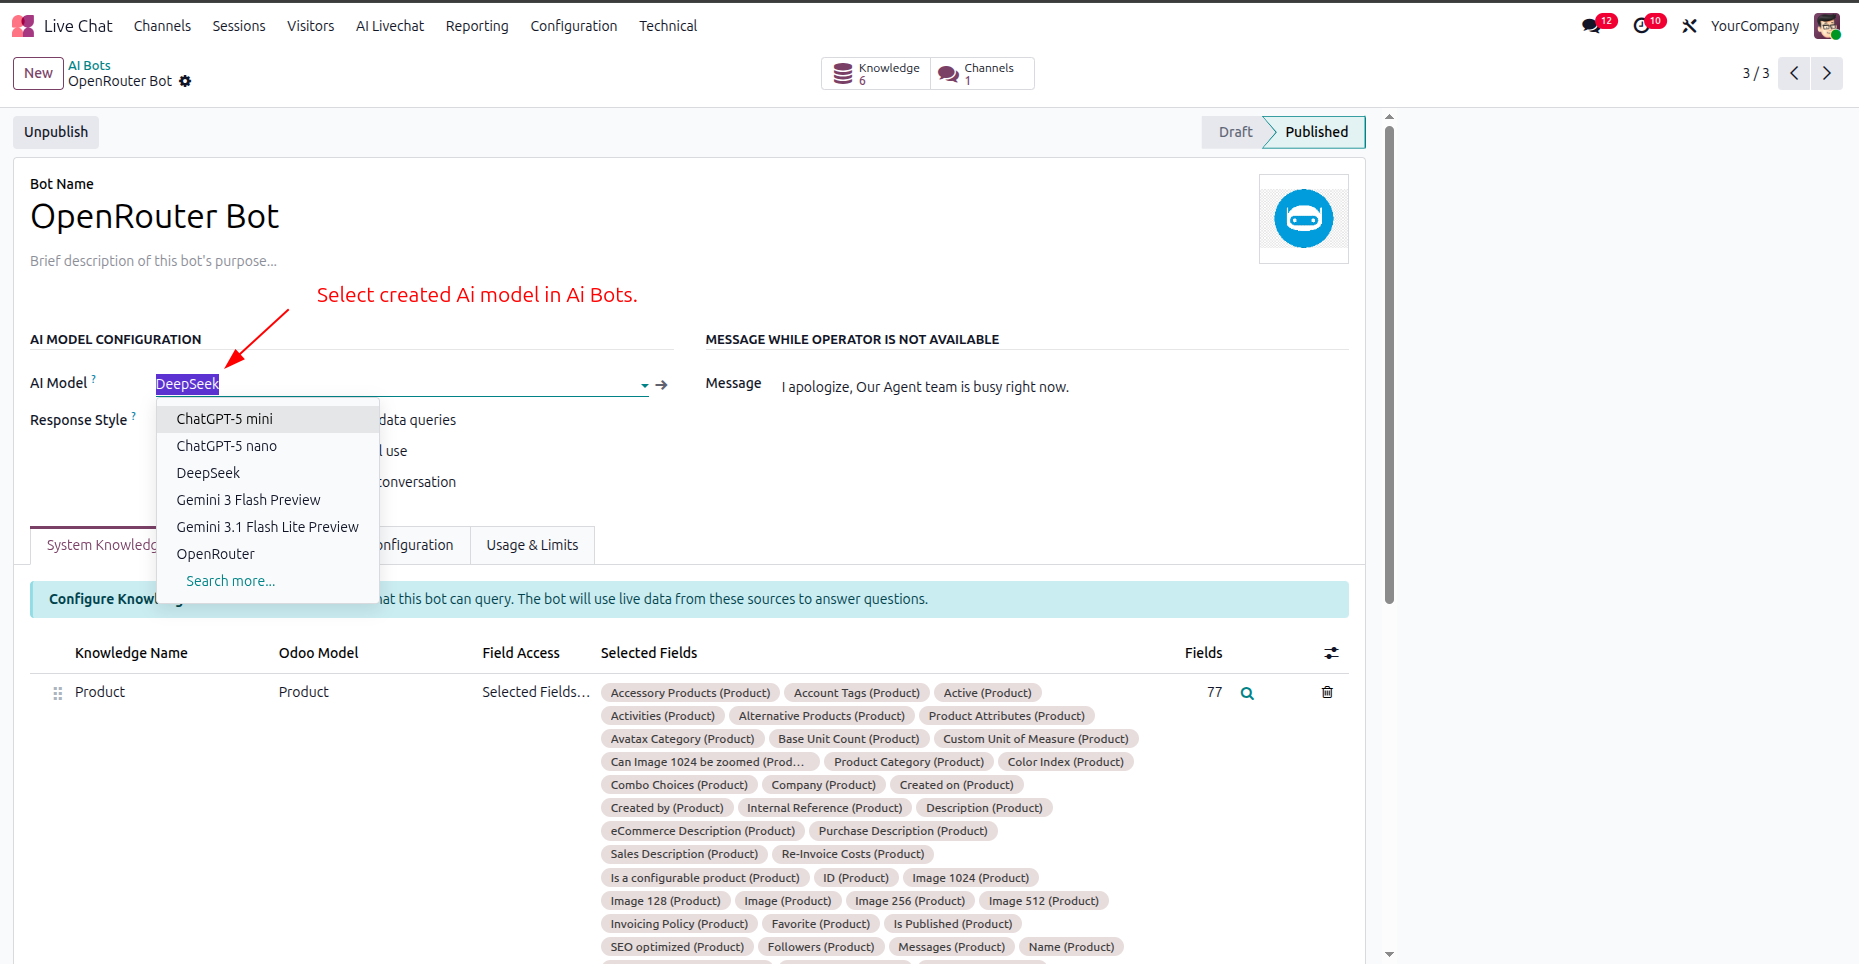Set status to Draft
Image resolution: width=1859 pixels, height=964 pixels.
click(1235, 132)
